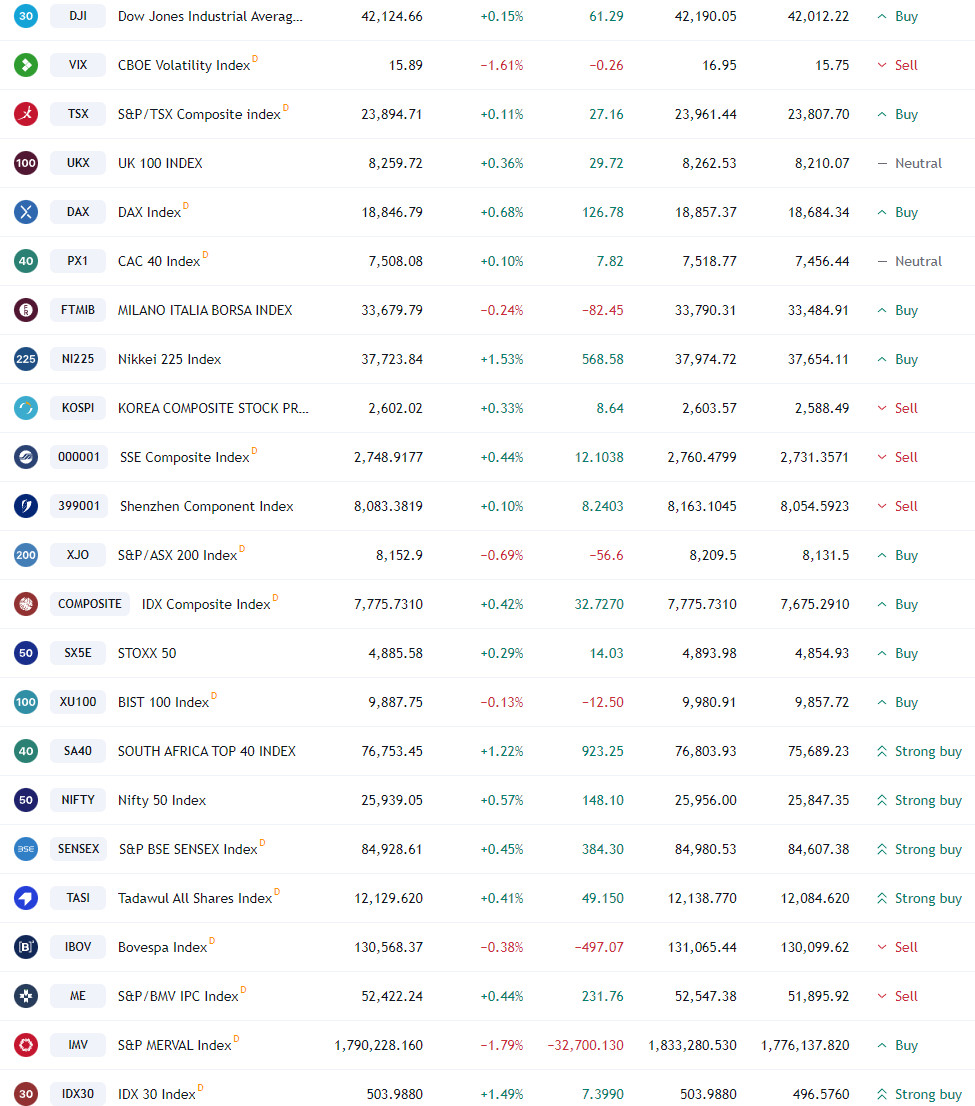Viewport: 975px width, 1106px height.
Task: Select the high value 84,980.53 for SENSEX
Action: coord(705,849)
